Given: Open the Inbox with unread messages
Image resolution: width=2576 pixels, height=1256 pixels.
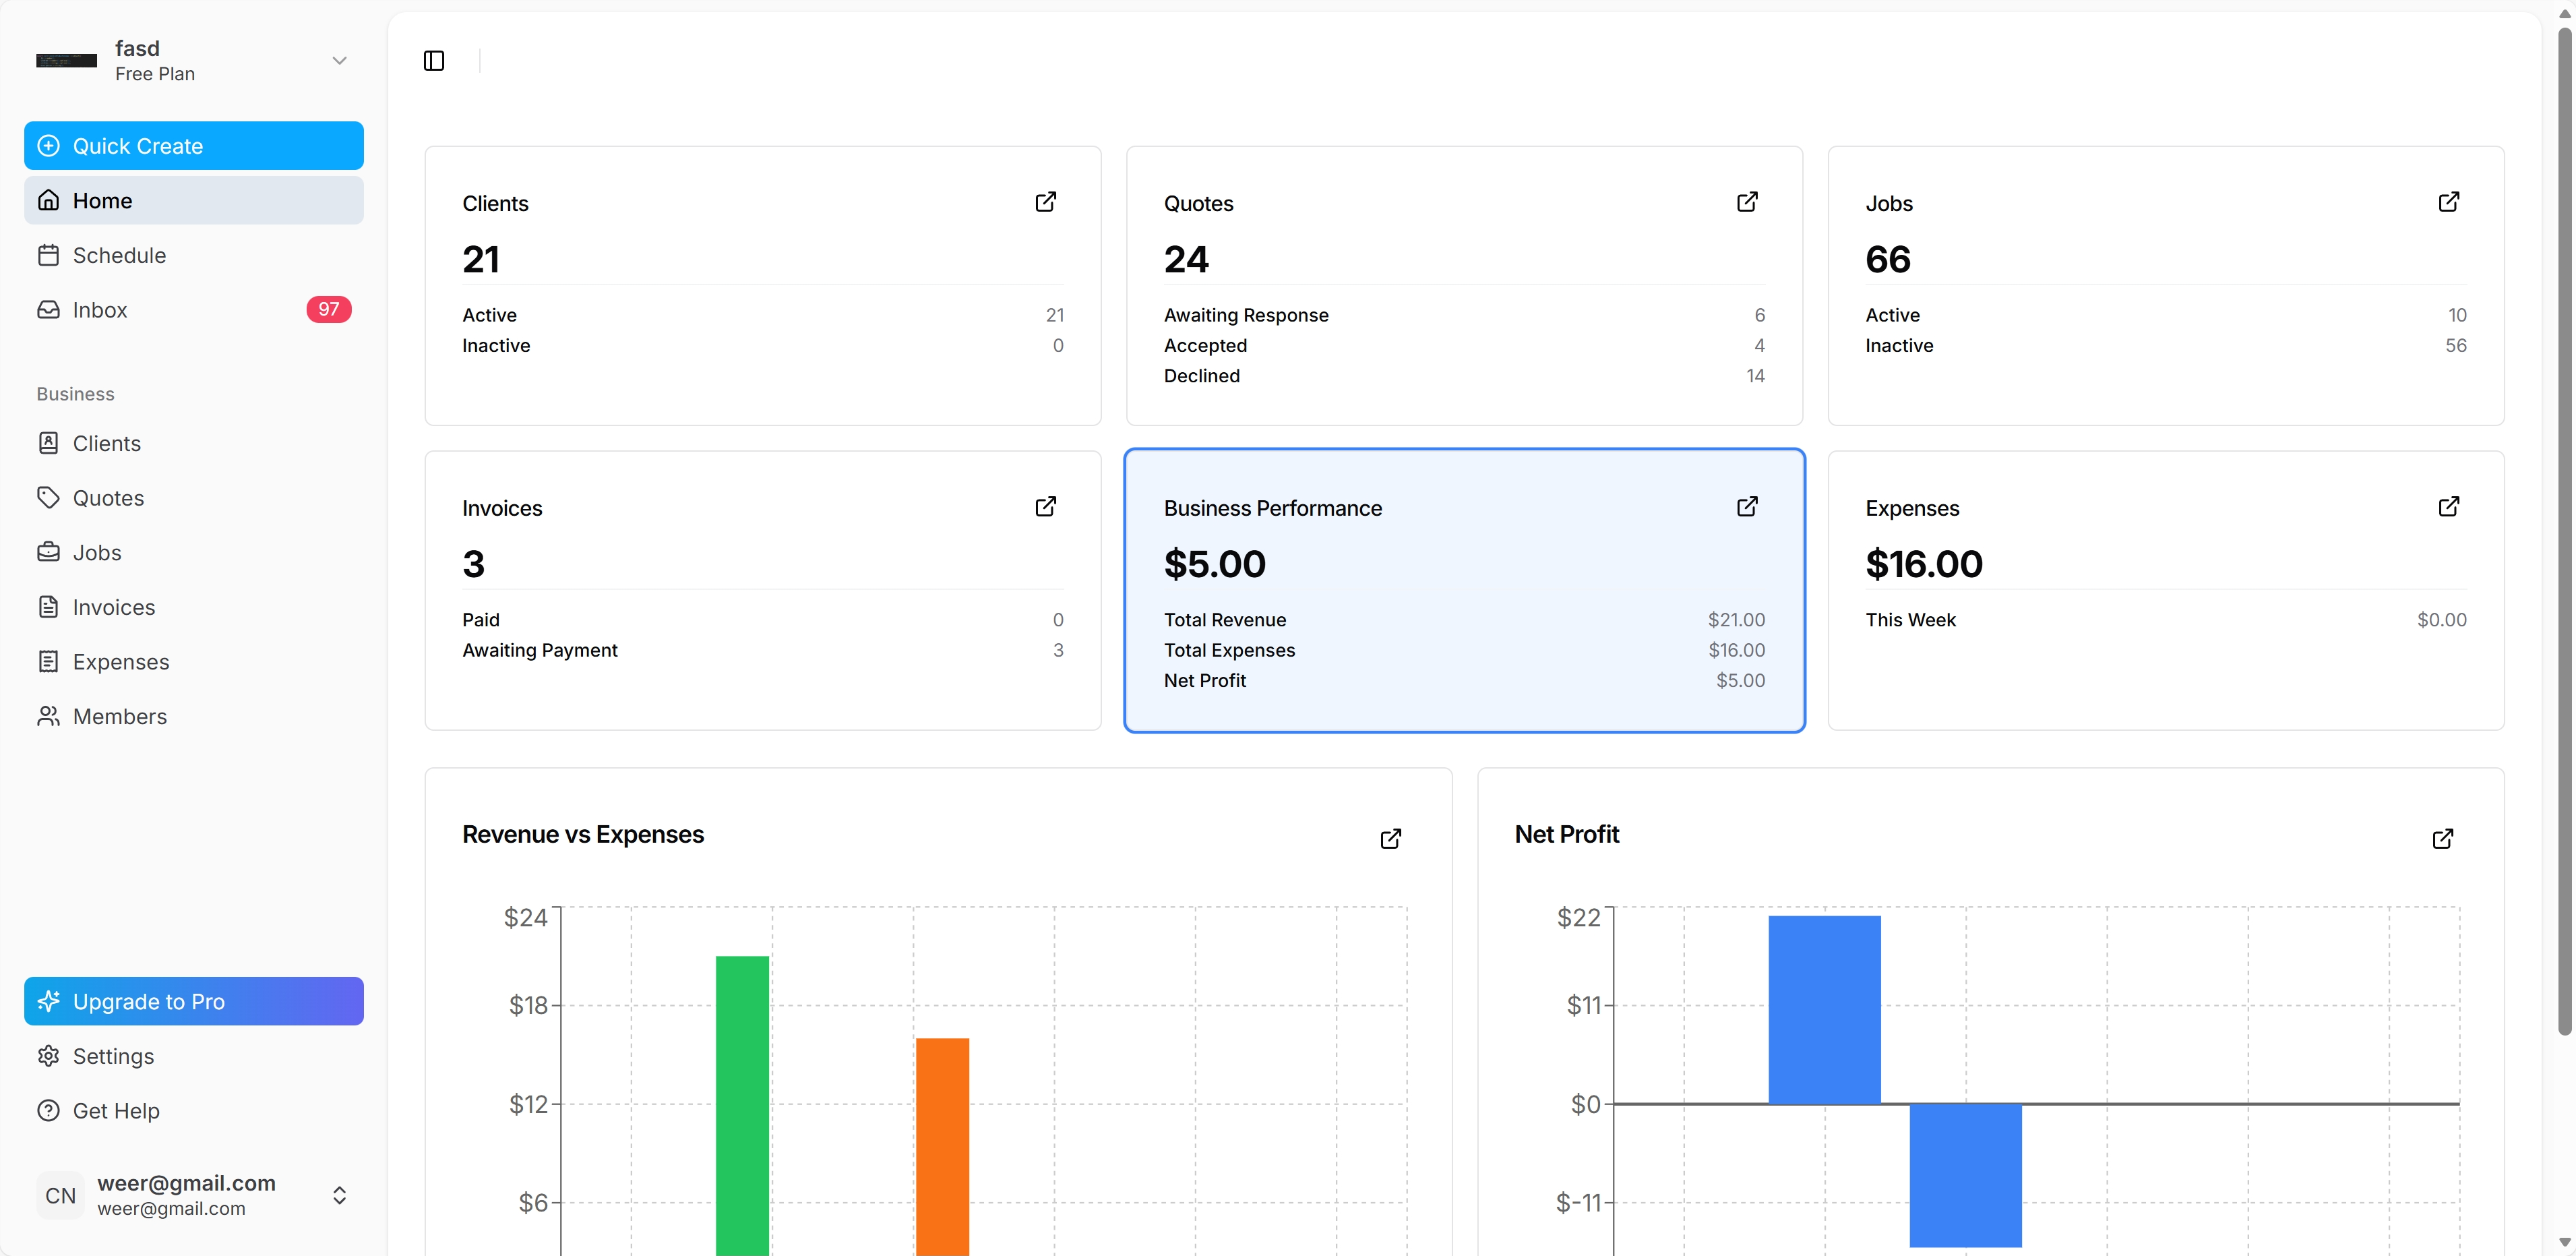Looking at the screenshot, I should click(x=100, y=310).
